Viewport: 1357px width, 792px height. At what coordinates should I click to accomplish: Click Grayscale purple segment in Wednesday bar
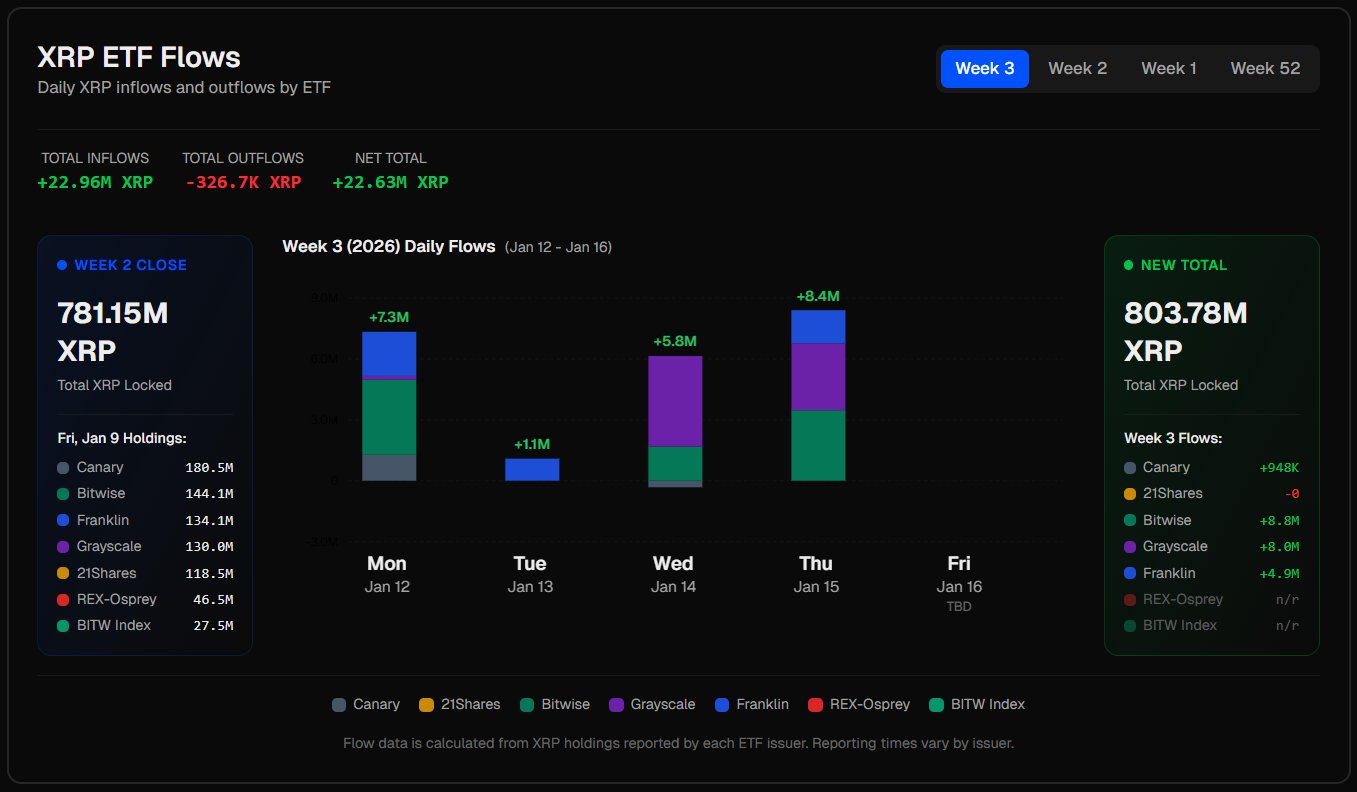pyautogui.click(x=674, y=401)
